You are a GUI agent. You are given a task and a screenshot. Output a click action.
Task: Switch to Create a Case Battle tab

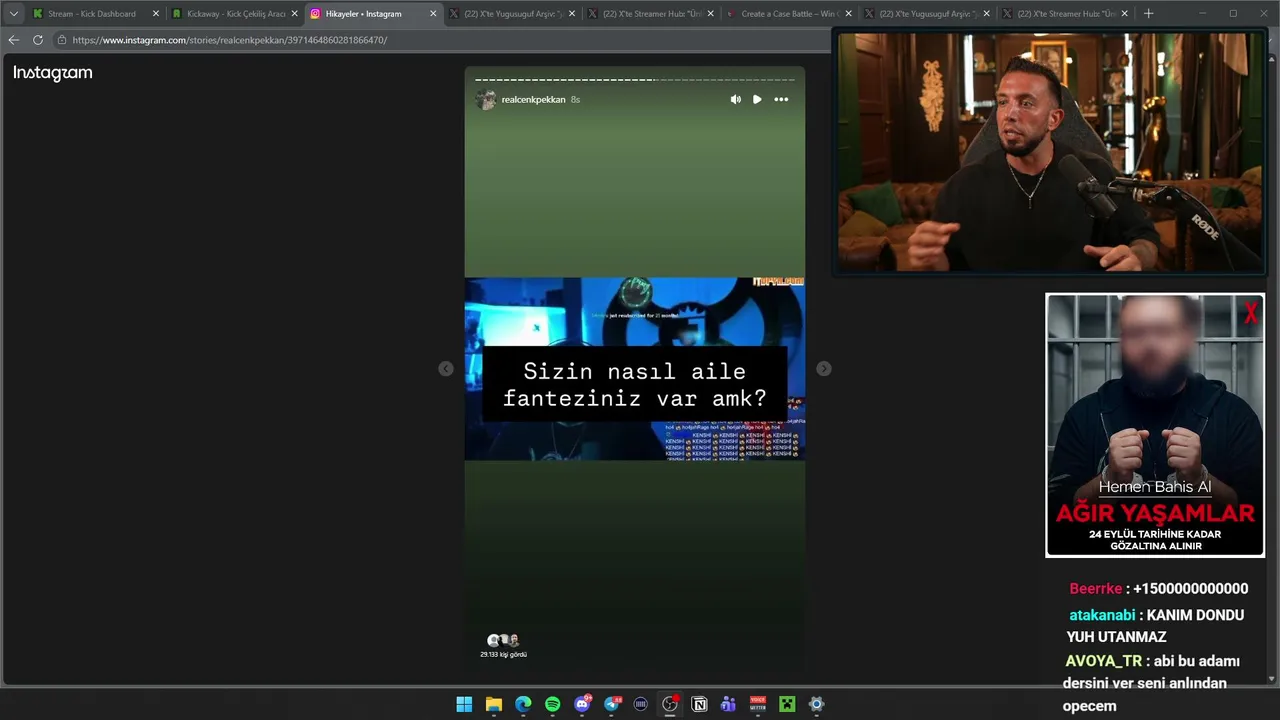[789, 14]
